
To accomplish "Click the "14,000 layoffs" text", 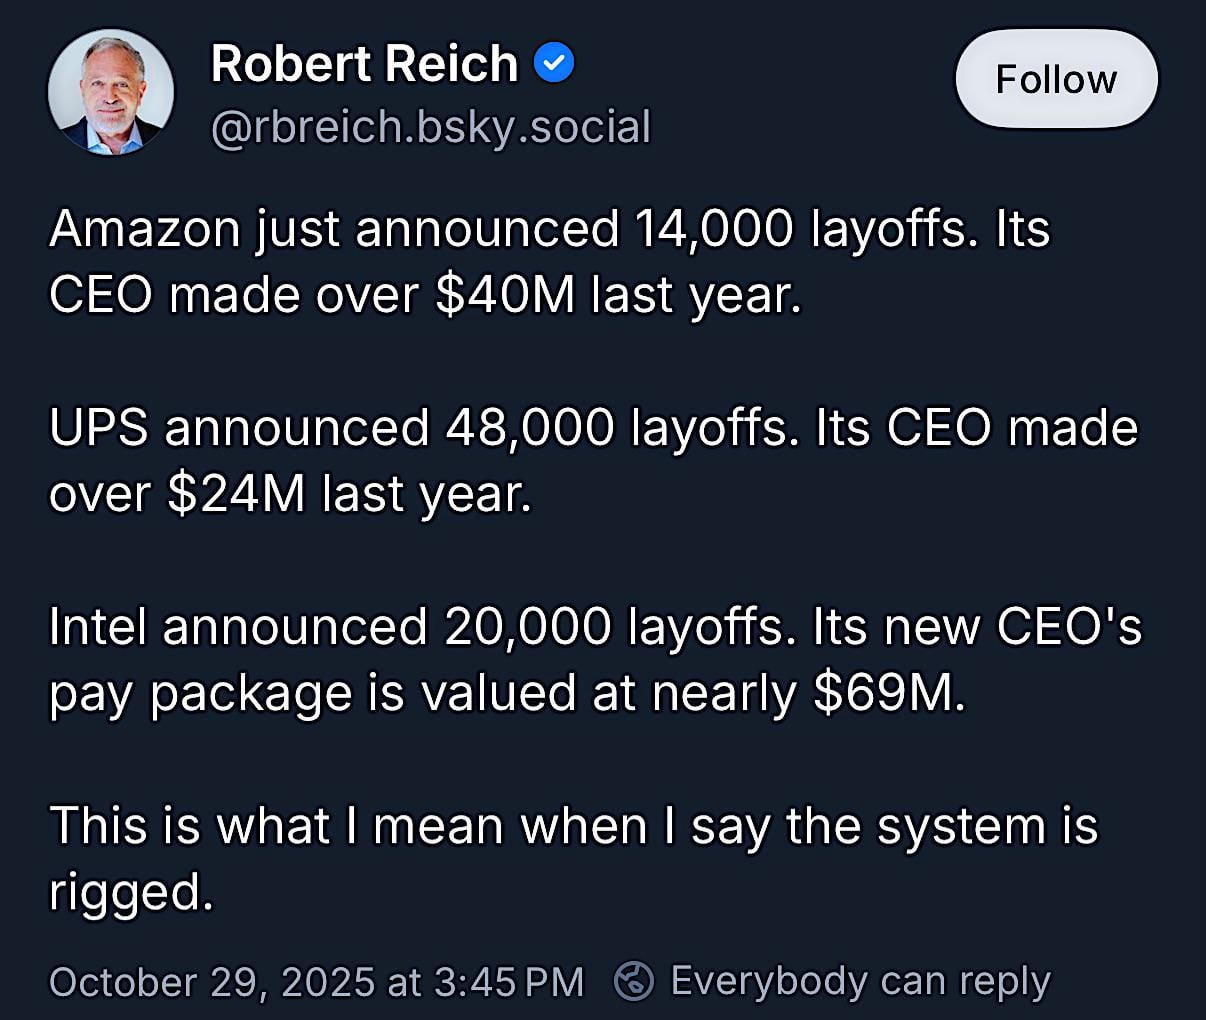I will pos(801,229).
